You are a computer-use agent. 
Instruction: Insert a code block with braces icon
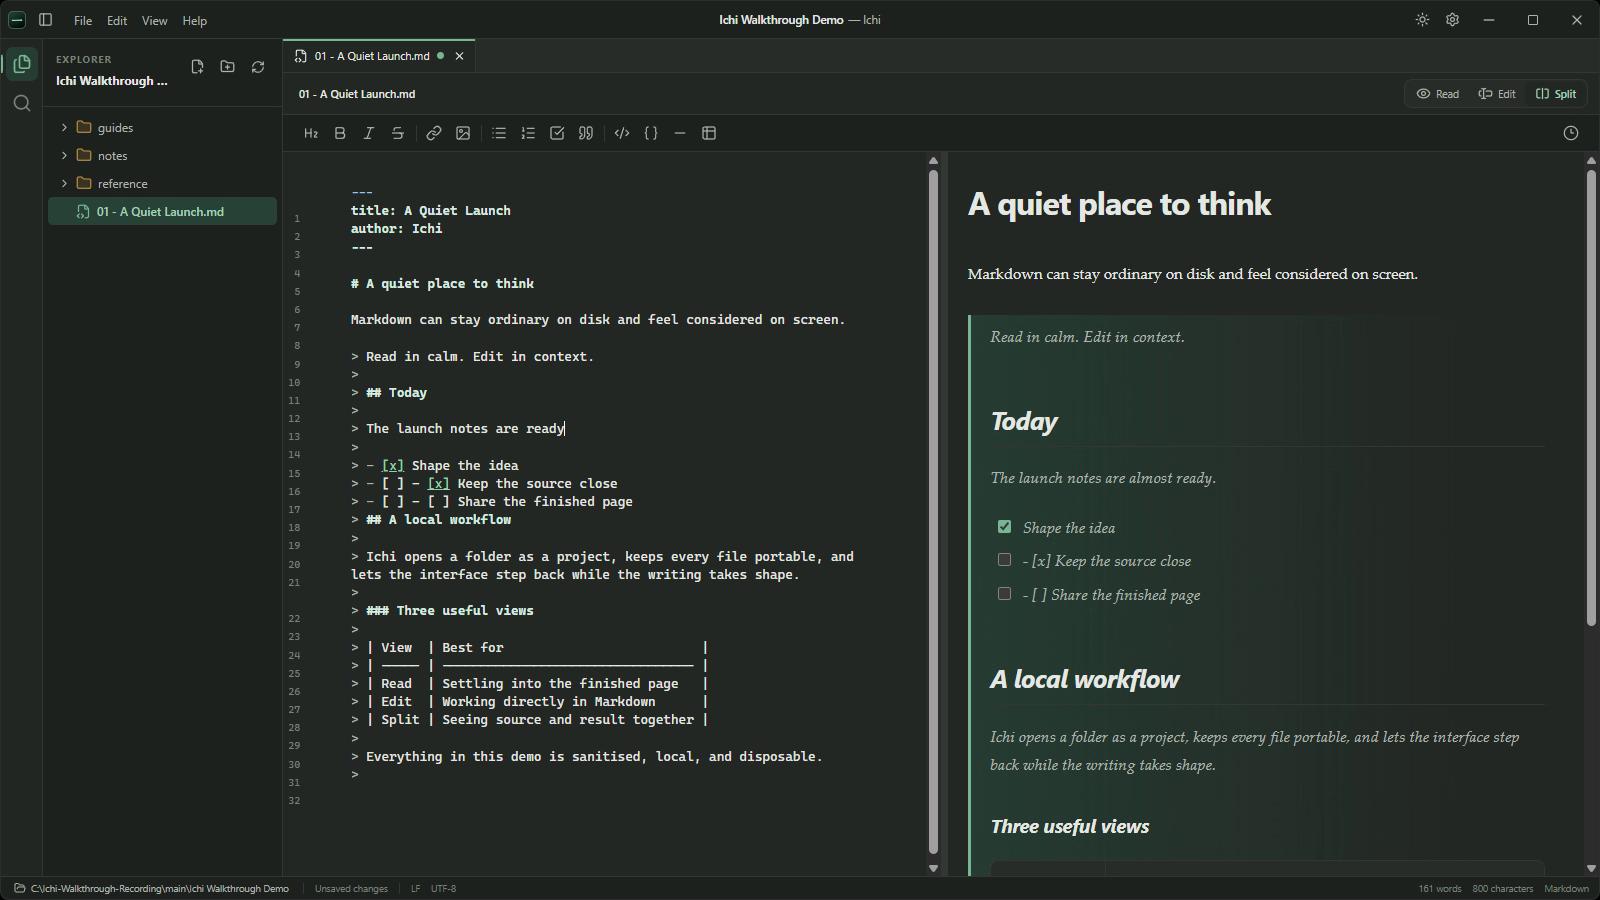point(651,133)
